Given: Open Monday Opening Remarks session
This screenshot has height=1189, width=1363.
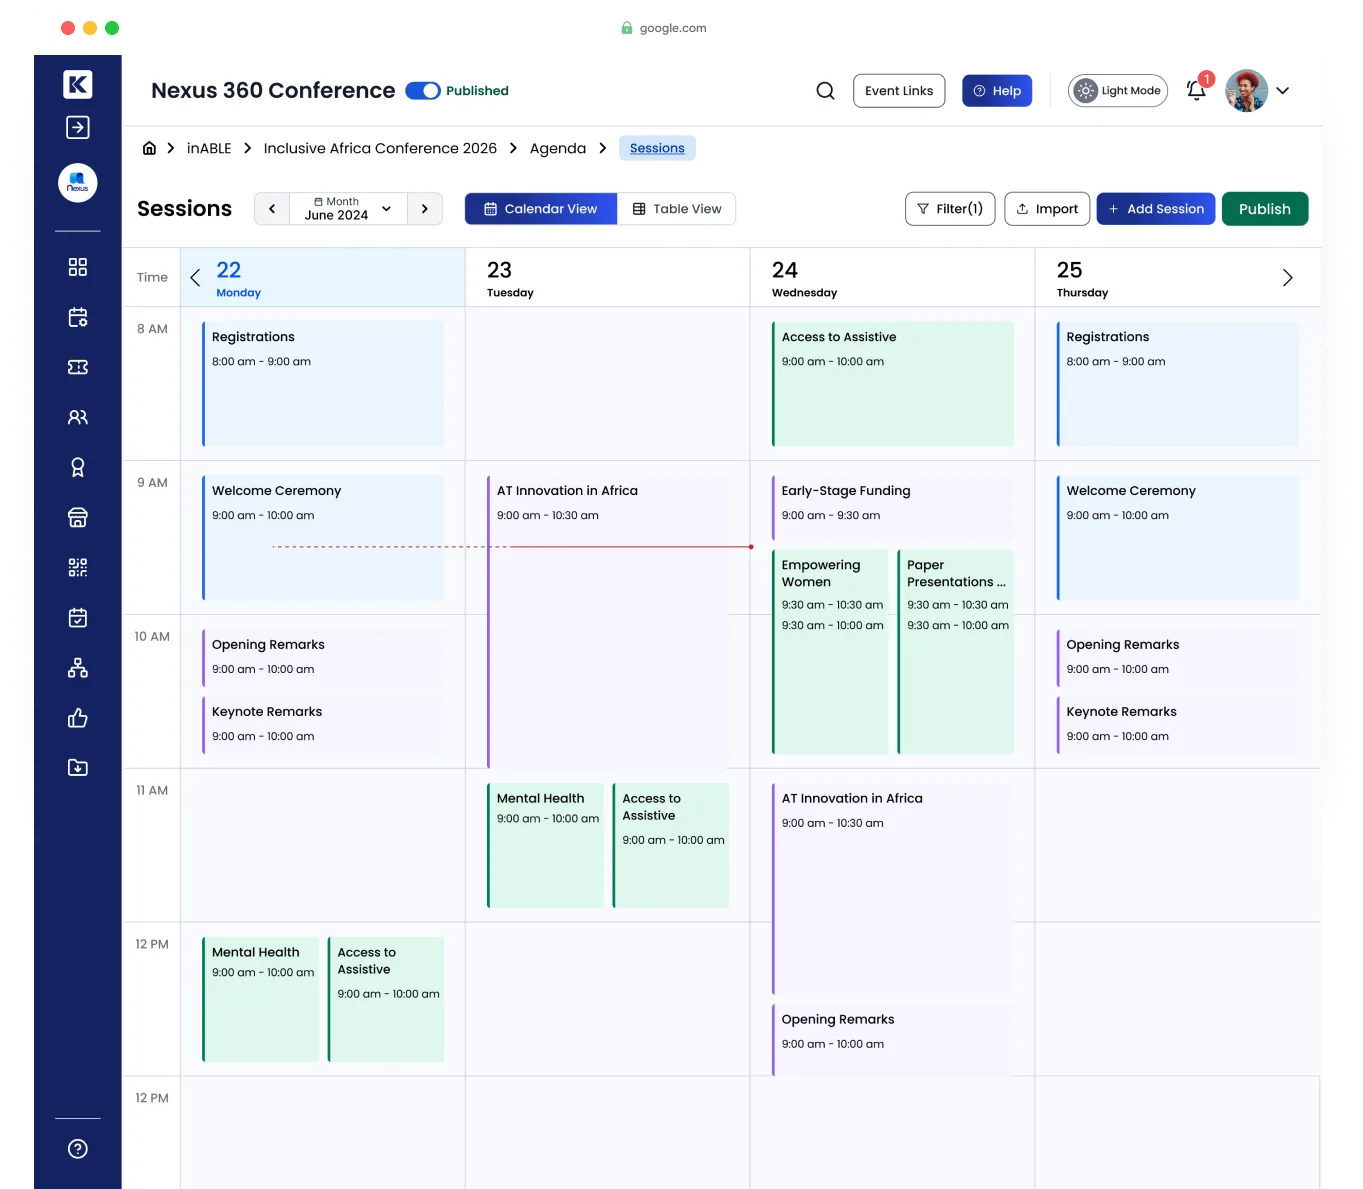Looking at the screenshot, I should (323, 658).
